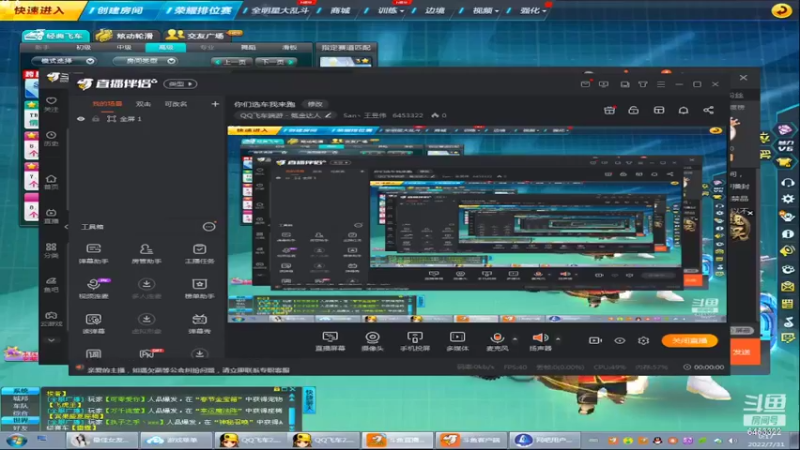800x450 pixels.
Task: Select 我的场景 tab
Action: [x=107, y=104]
